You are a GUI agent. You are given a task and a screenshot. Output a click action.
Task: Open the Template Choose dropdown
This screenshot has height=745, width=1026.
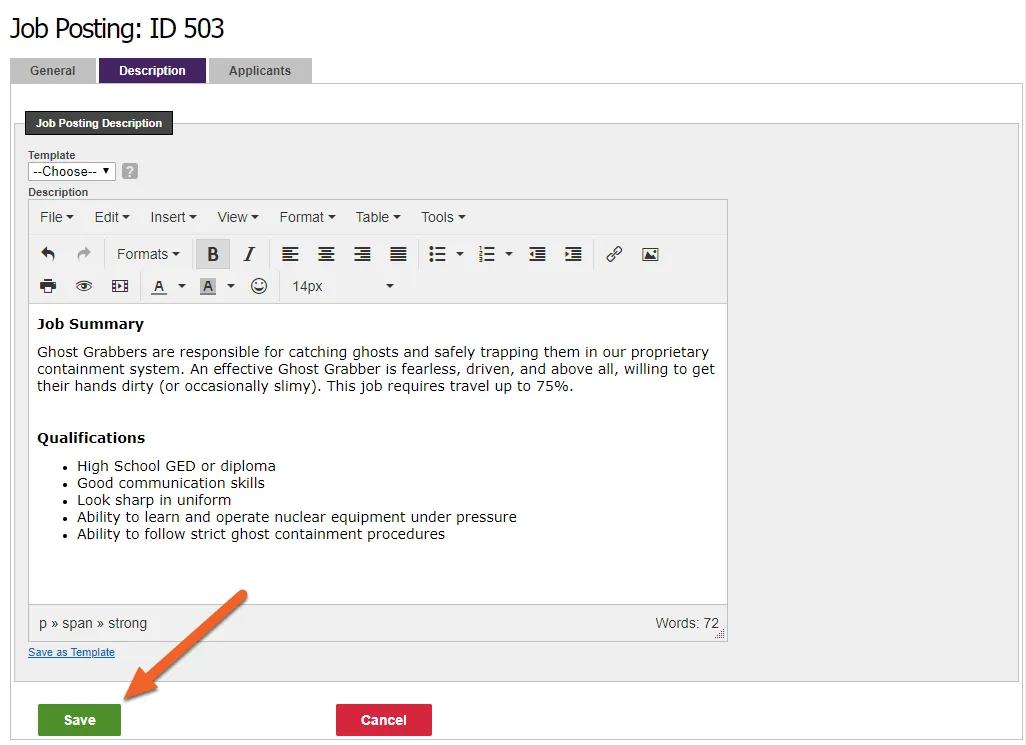[x=72, y=171]
